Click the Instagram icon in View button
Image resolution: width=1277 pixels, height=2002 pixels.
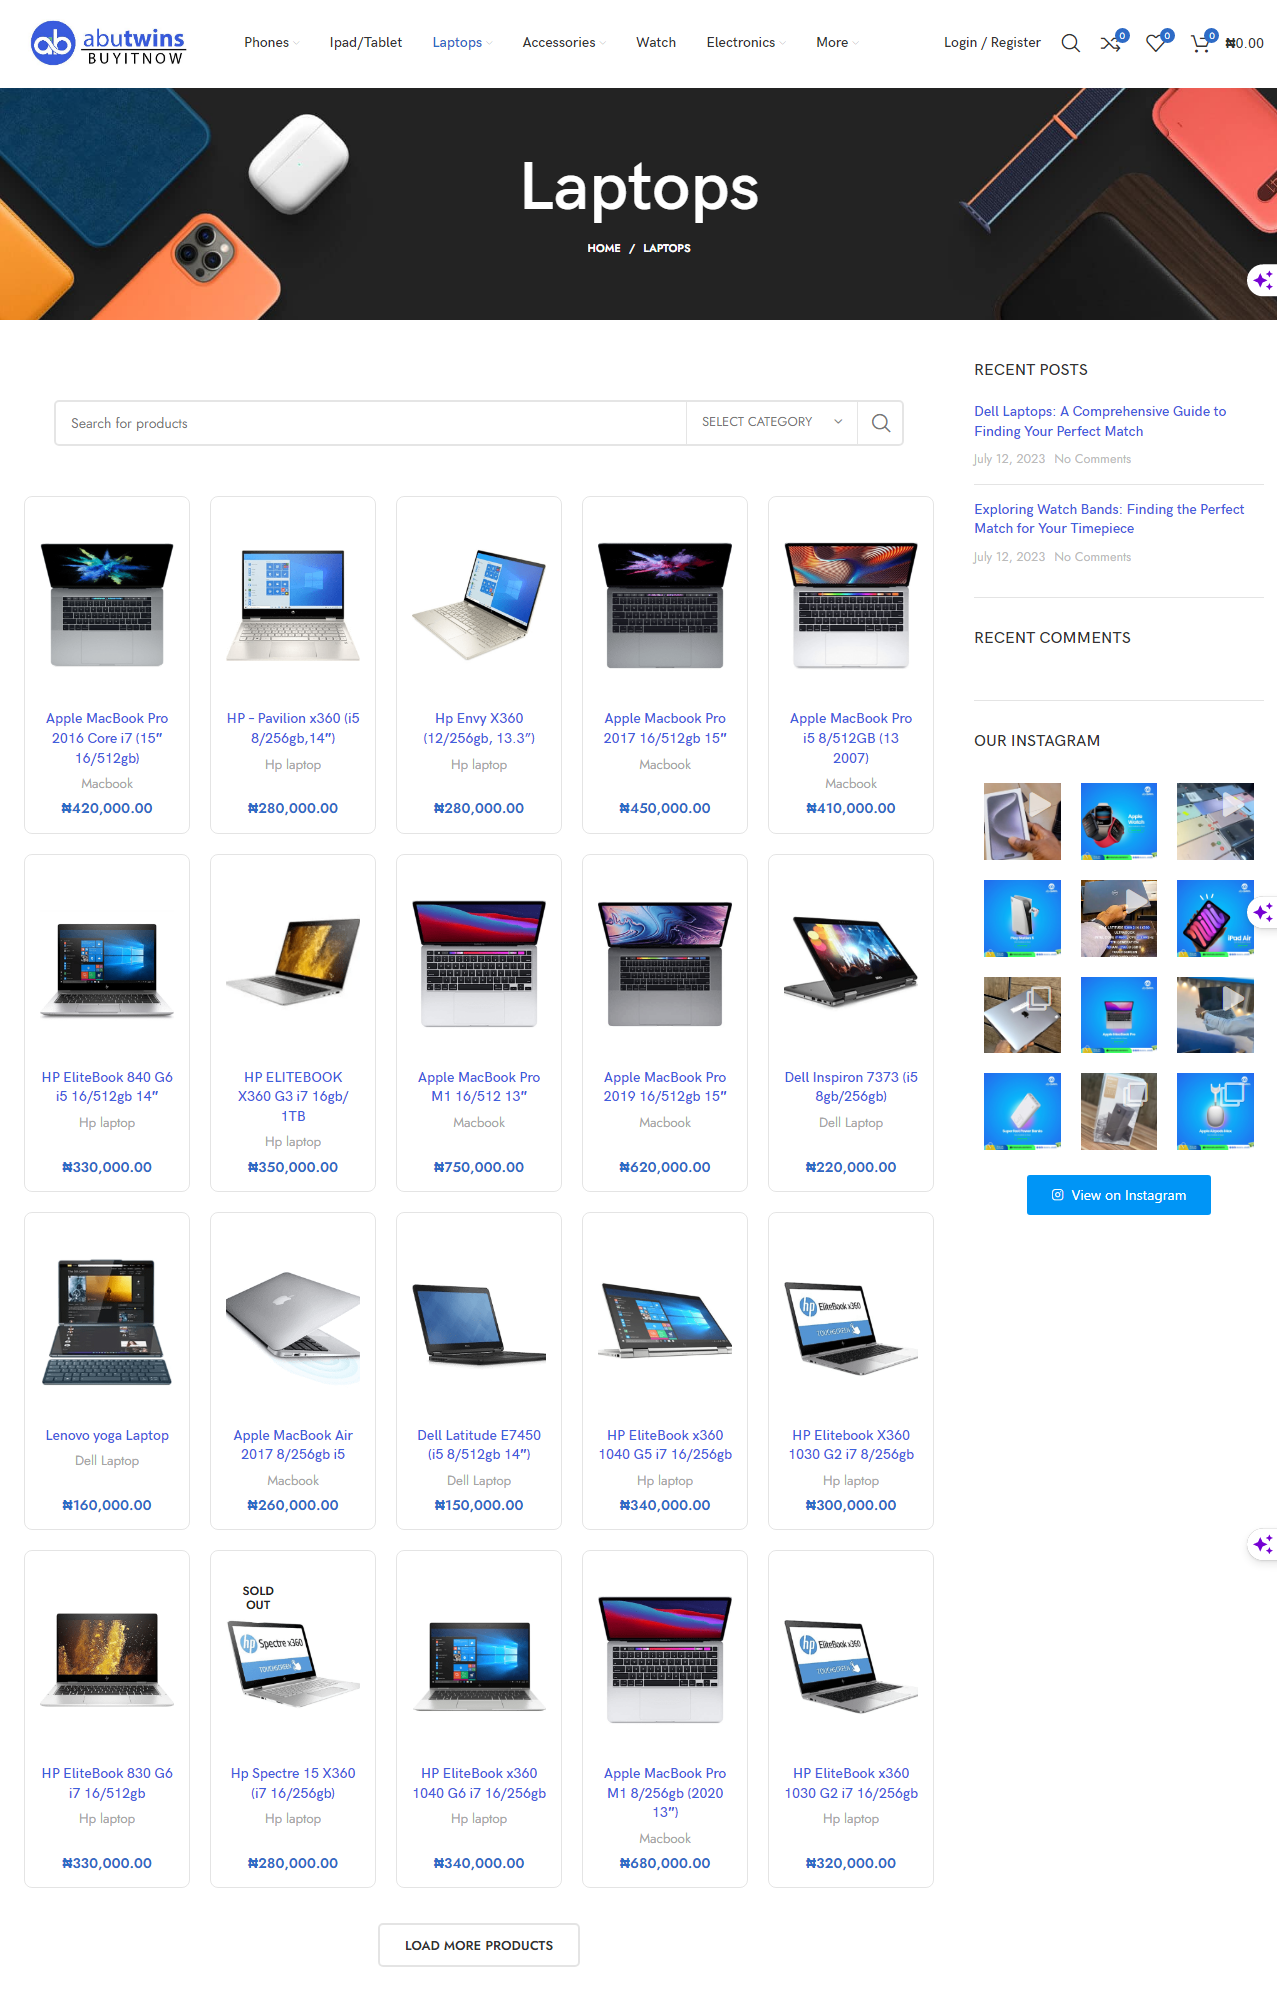pyautogui.click(x=1057, y=1195)
